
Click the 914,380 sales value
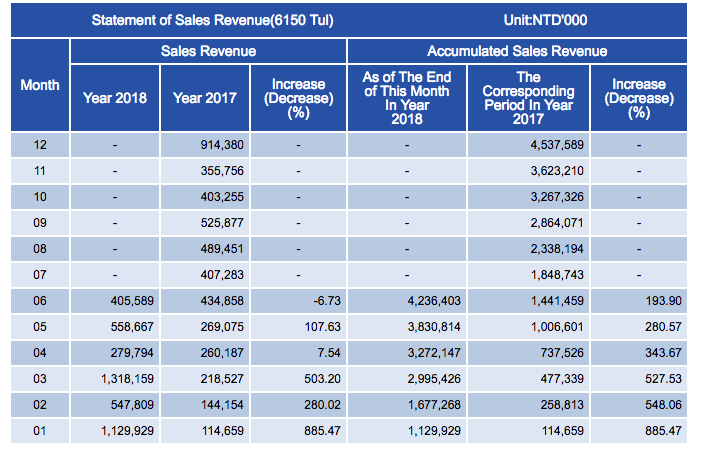point(222,145)
